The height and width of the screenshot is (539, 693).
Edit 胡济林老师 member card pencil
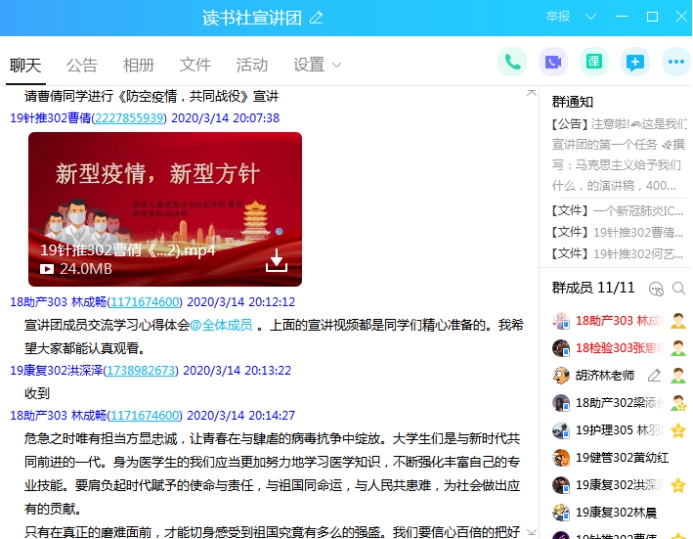click(x=655, y=376)
